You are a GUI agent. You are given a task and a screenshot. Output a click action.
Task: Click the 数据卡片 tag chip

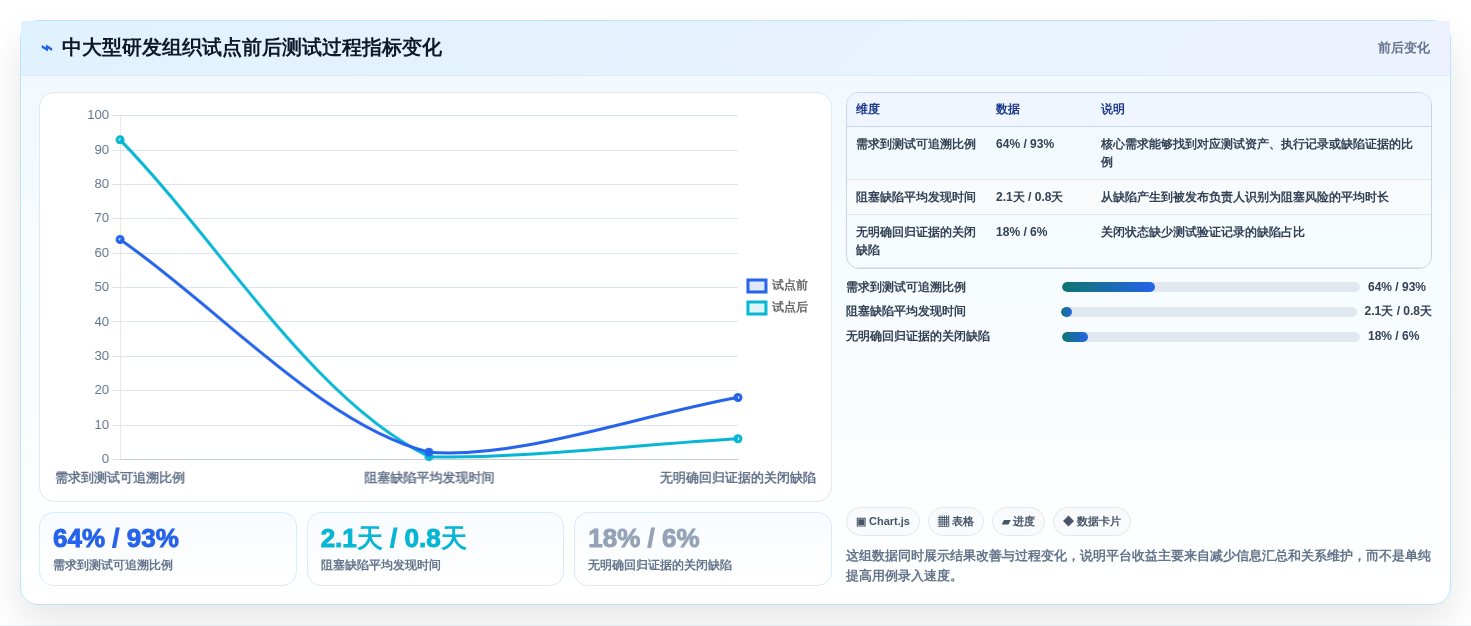click(1092, 521)
